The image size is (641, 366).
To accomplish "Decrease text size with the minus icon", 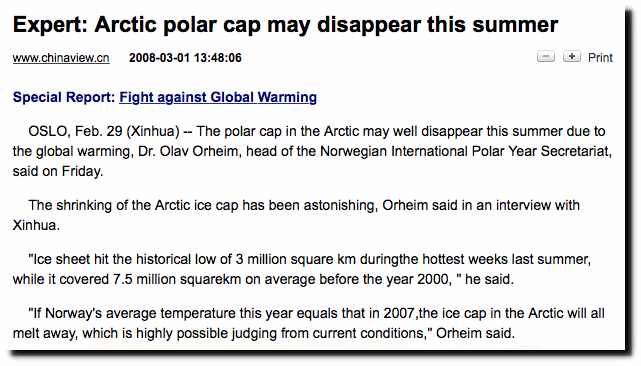I will (546, 56).
